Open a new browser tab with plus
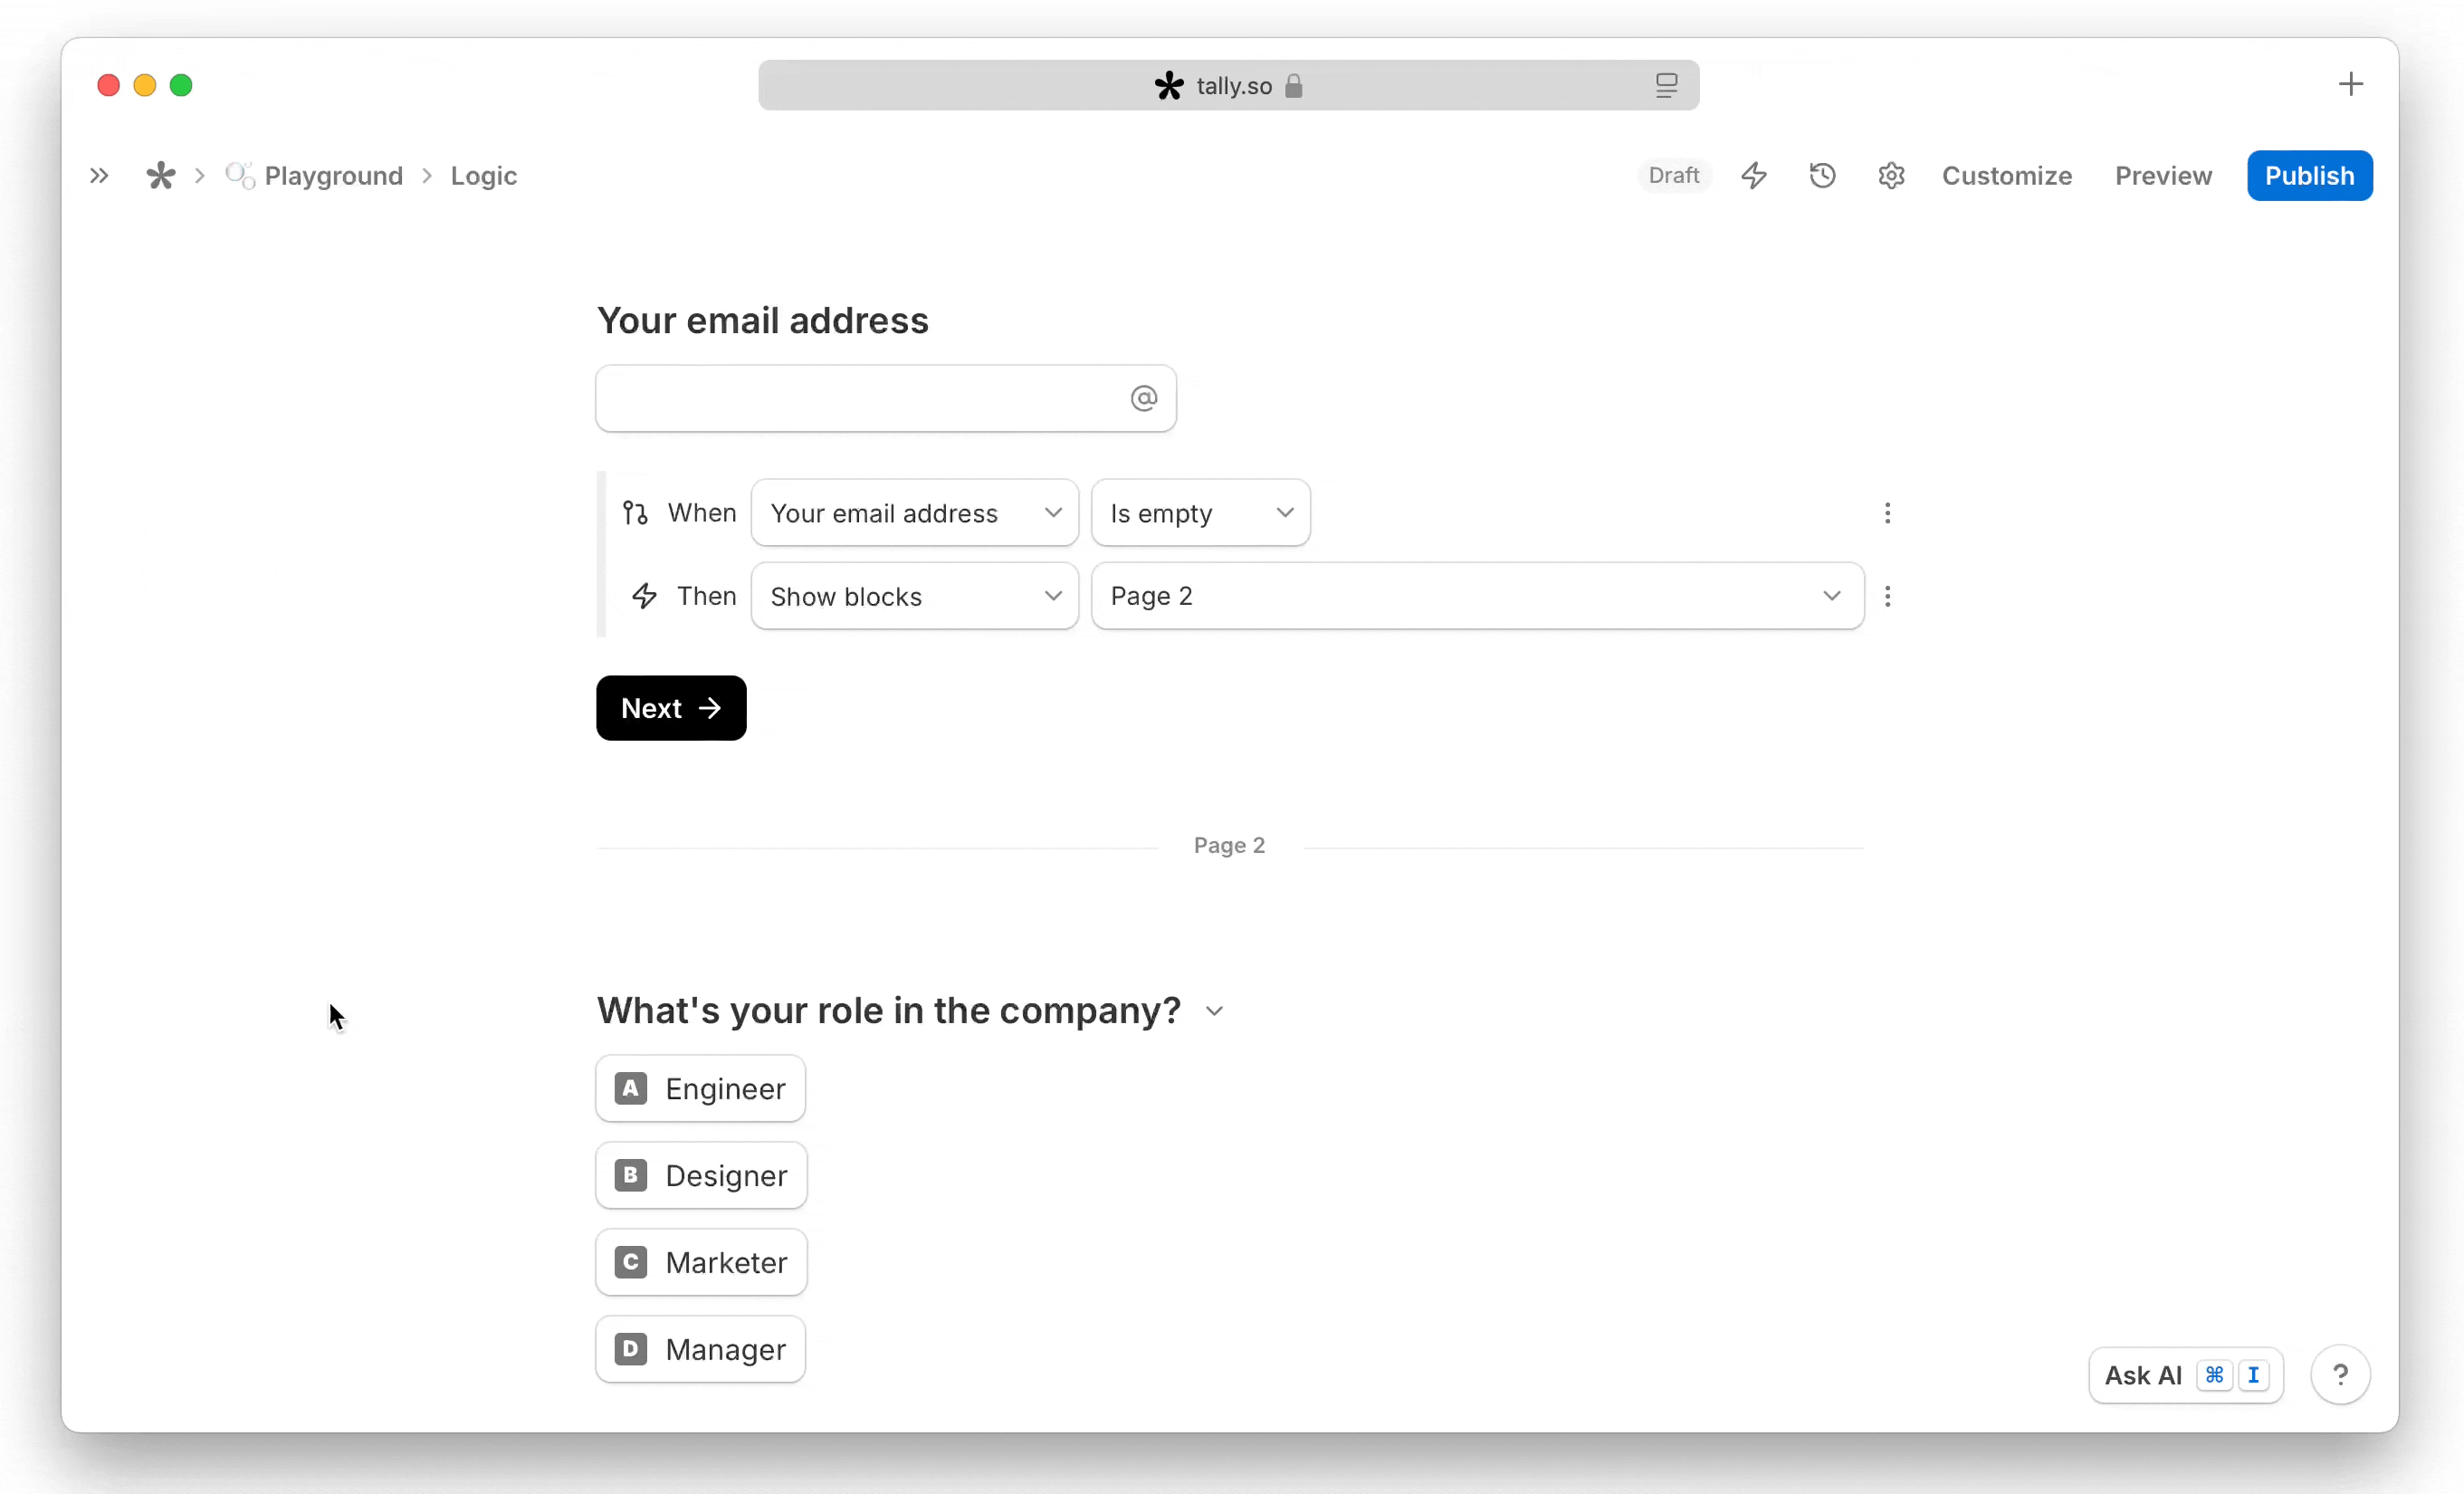The height and width of the screenshot is (1494, 2464). pos(2350,84)
